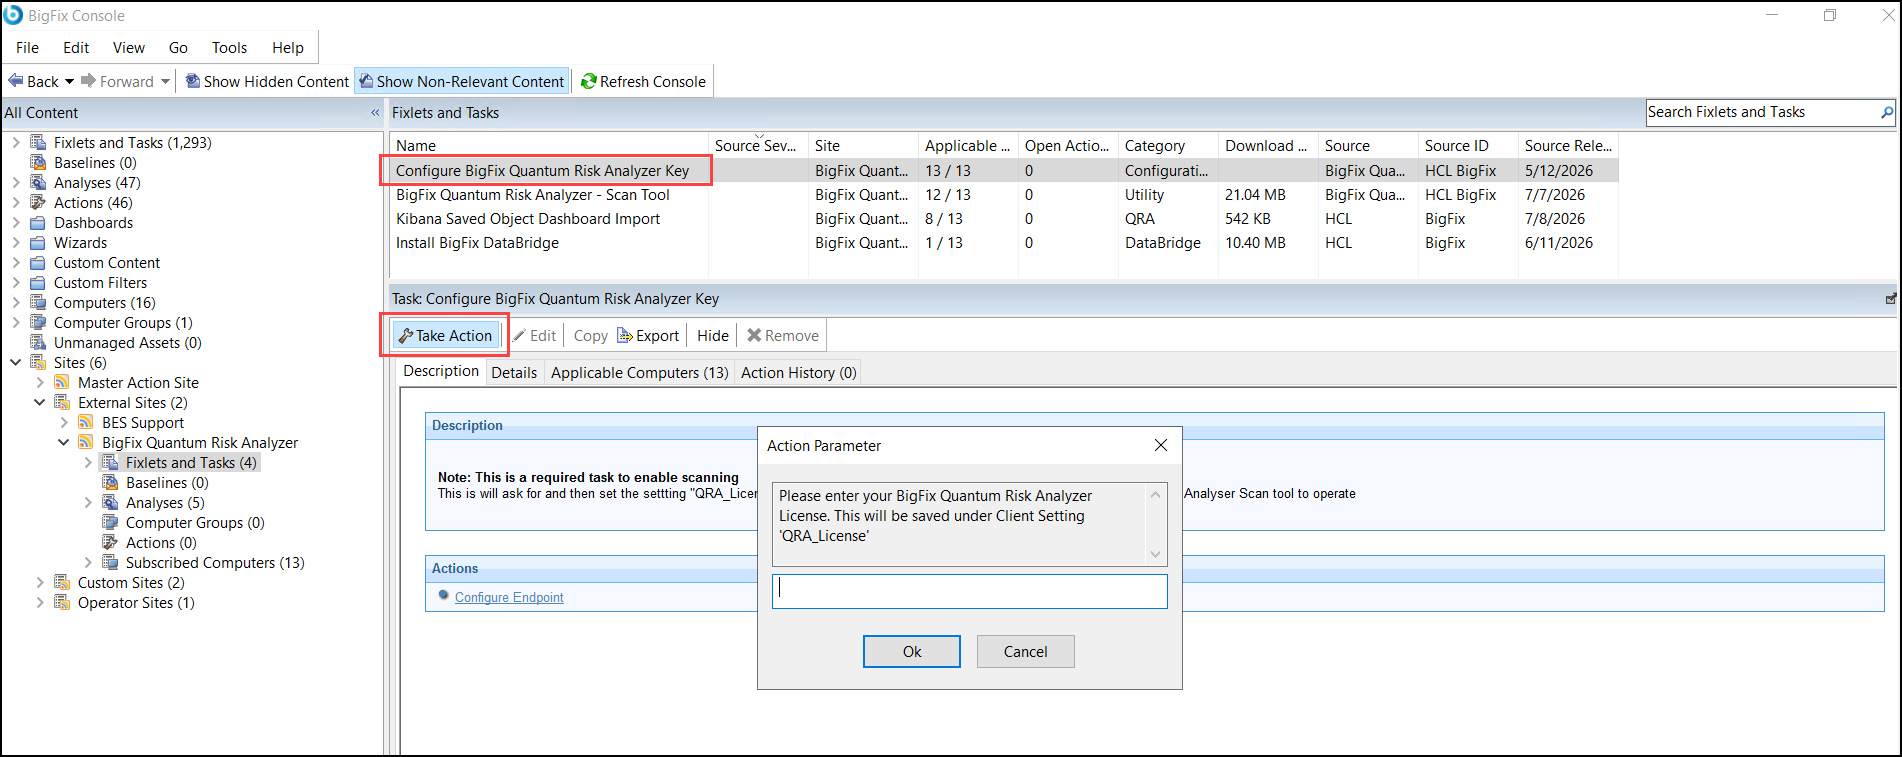Expand the Operator Sites (1) node
The width and height of the screenshot is (1902, 757).
pos(40,602)
